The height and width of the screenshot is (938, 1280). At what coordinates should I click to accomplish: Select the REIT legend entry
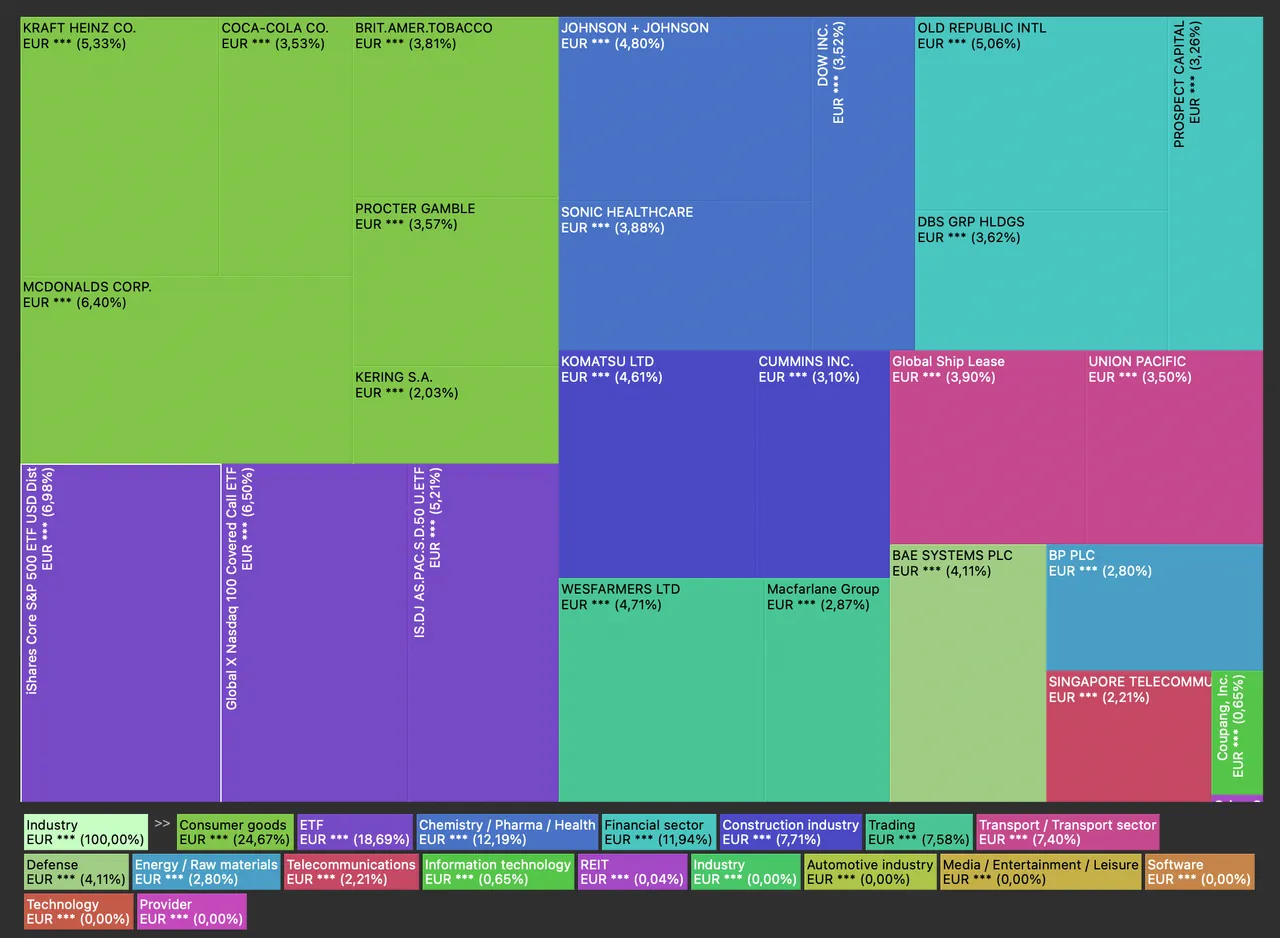click(632, 871)
